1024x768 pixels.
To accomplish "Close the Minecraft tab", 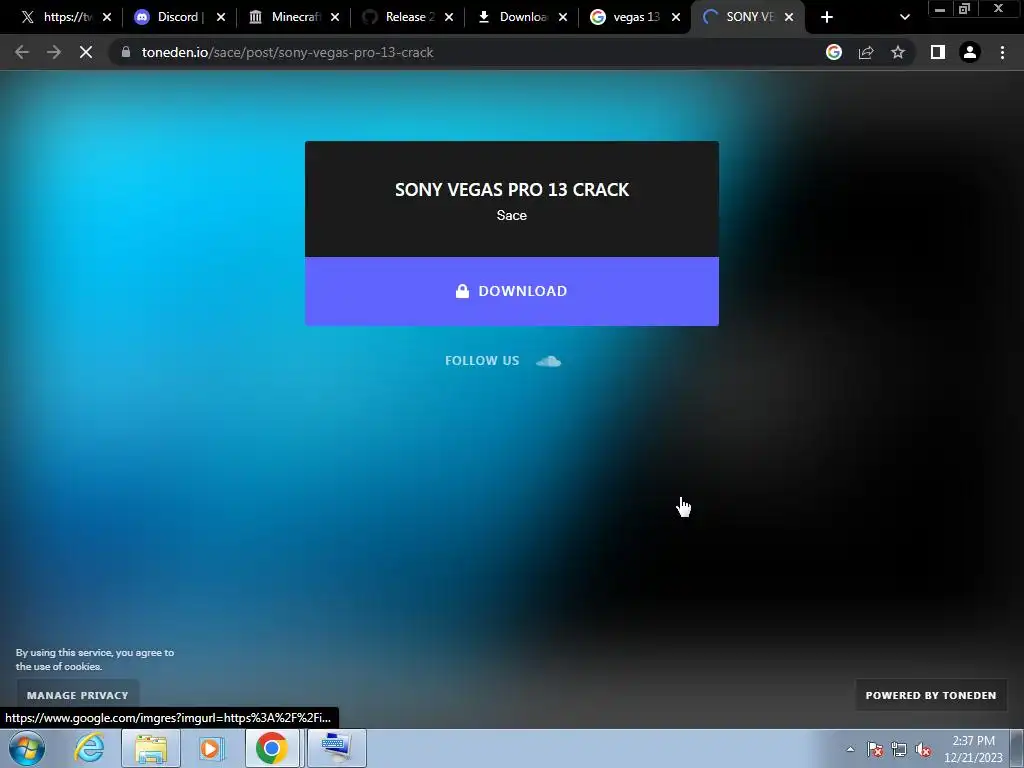I will pyautogui.click(x=335, y=17).
